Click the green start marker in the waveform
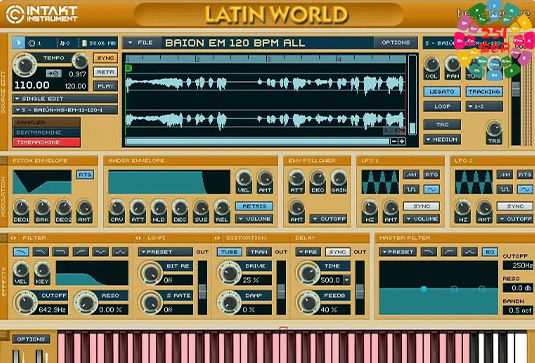This screenshot has width=535, height=363. (129, 69)
